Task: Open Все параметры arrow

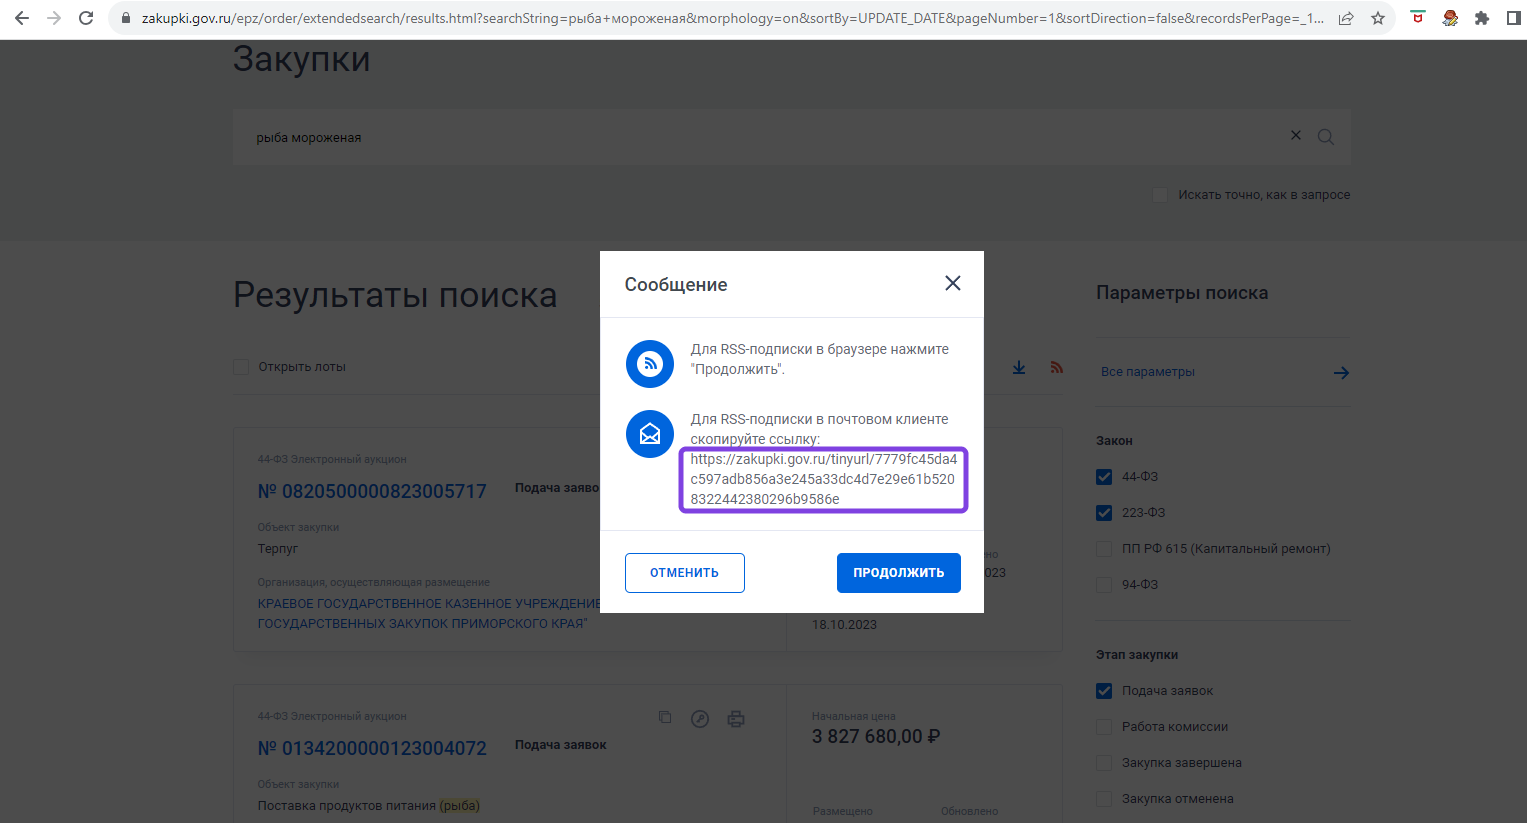Action: pyautogui.click(x=1342, y=373)
